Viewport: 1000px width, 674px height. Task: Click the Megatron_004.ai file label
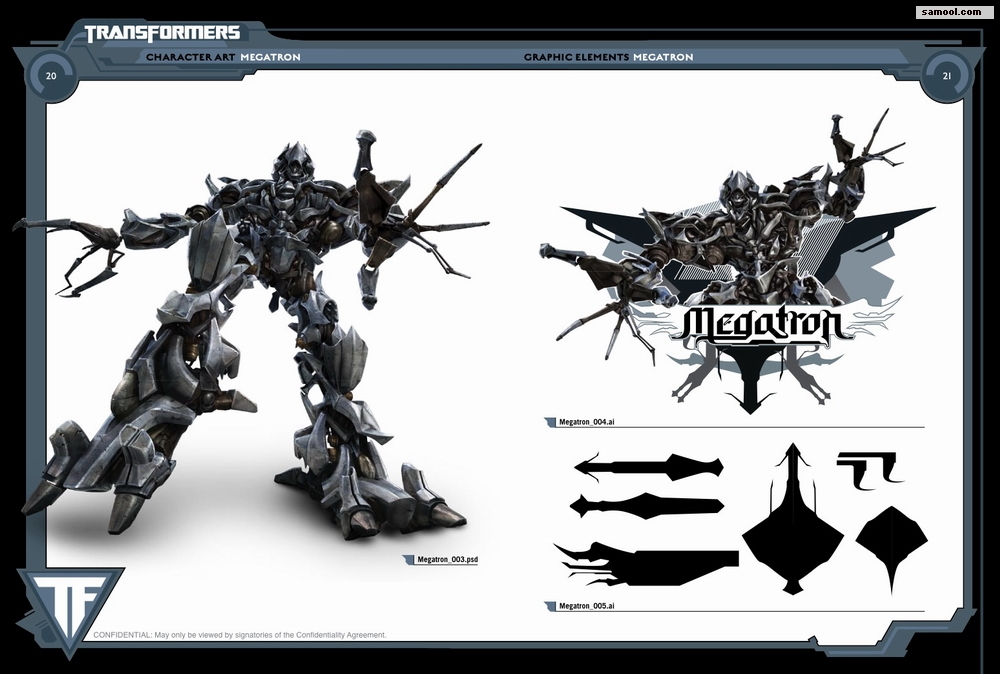tap(586, 421)
